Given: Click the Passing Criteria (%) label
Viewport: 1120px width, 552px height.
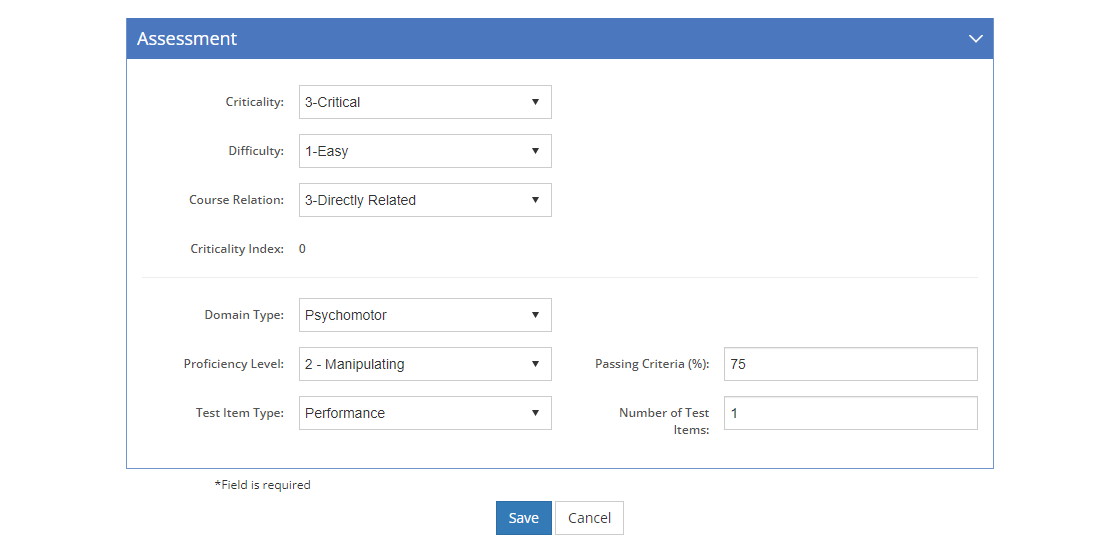Looking at the screenshot, I should (x=652, y=364).
